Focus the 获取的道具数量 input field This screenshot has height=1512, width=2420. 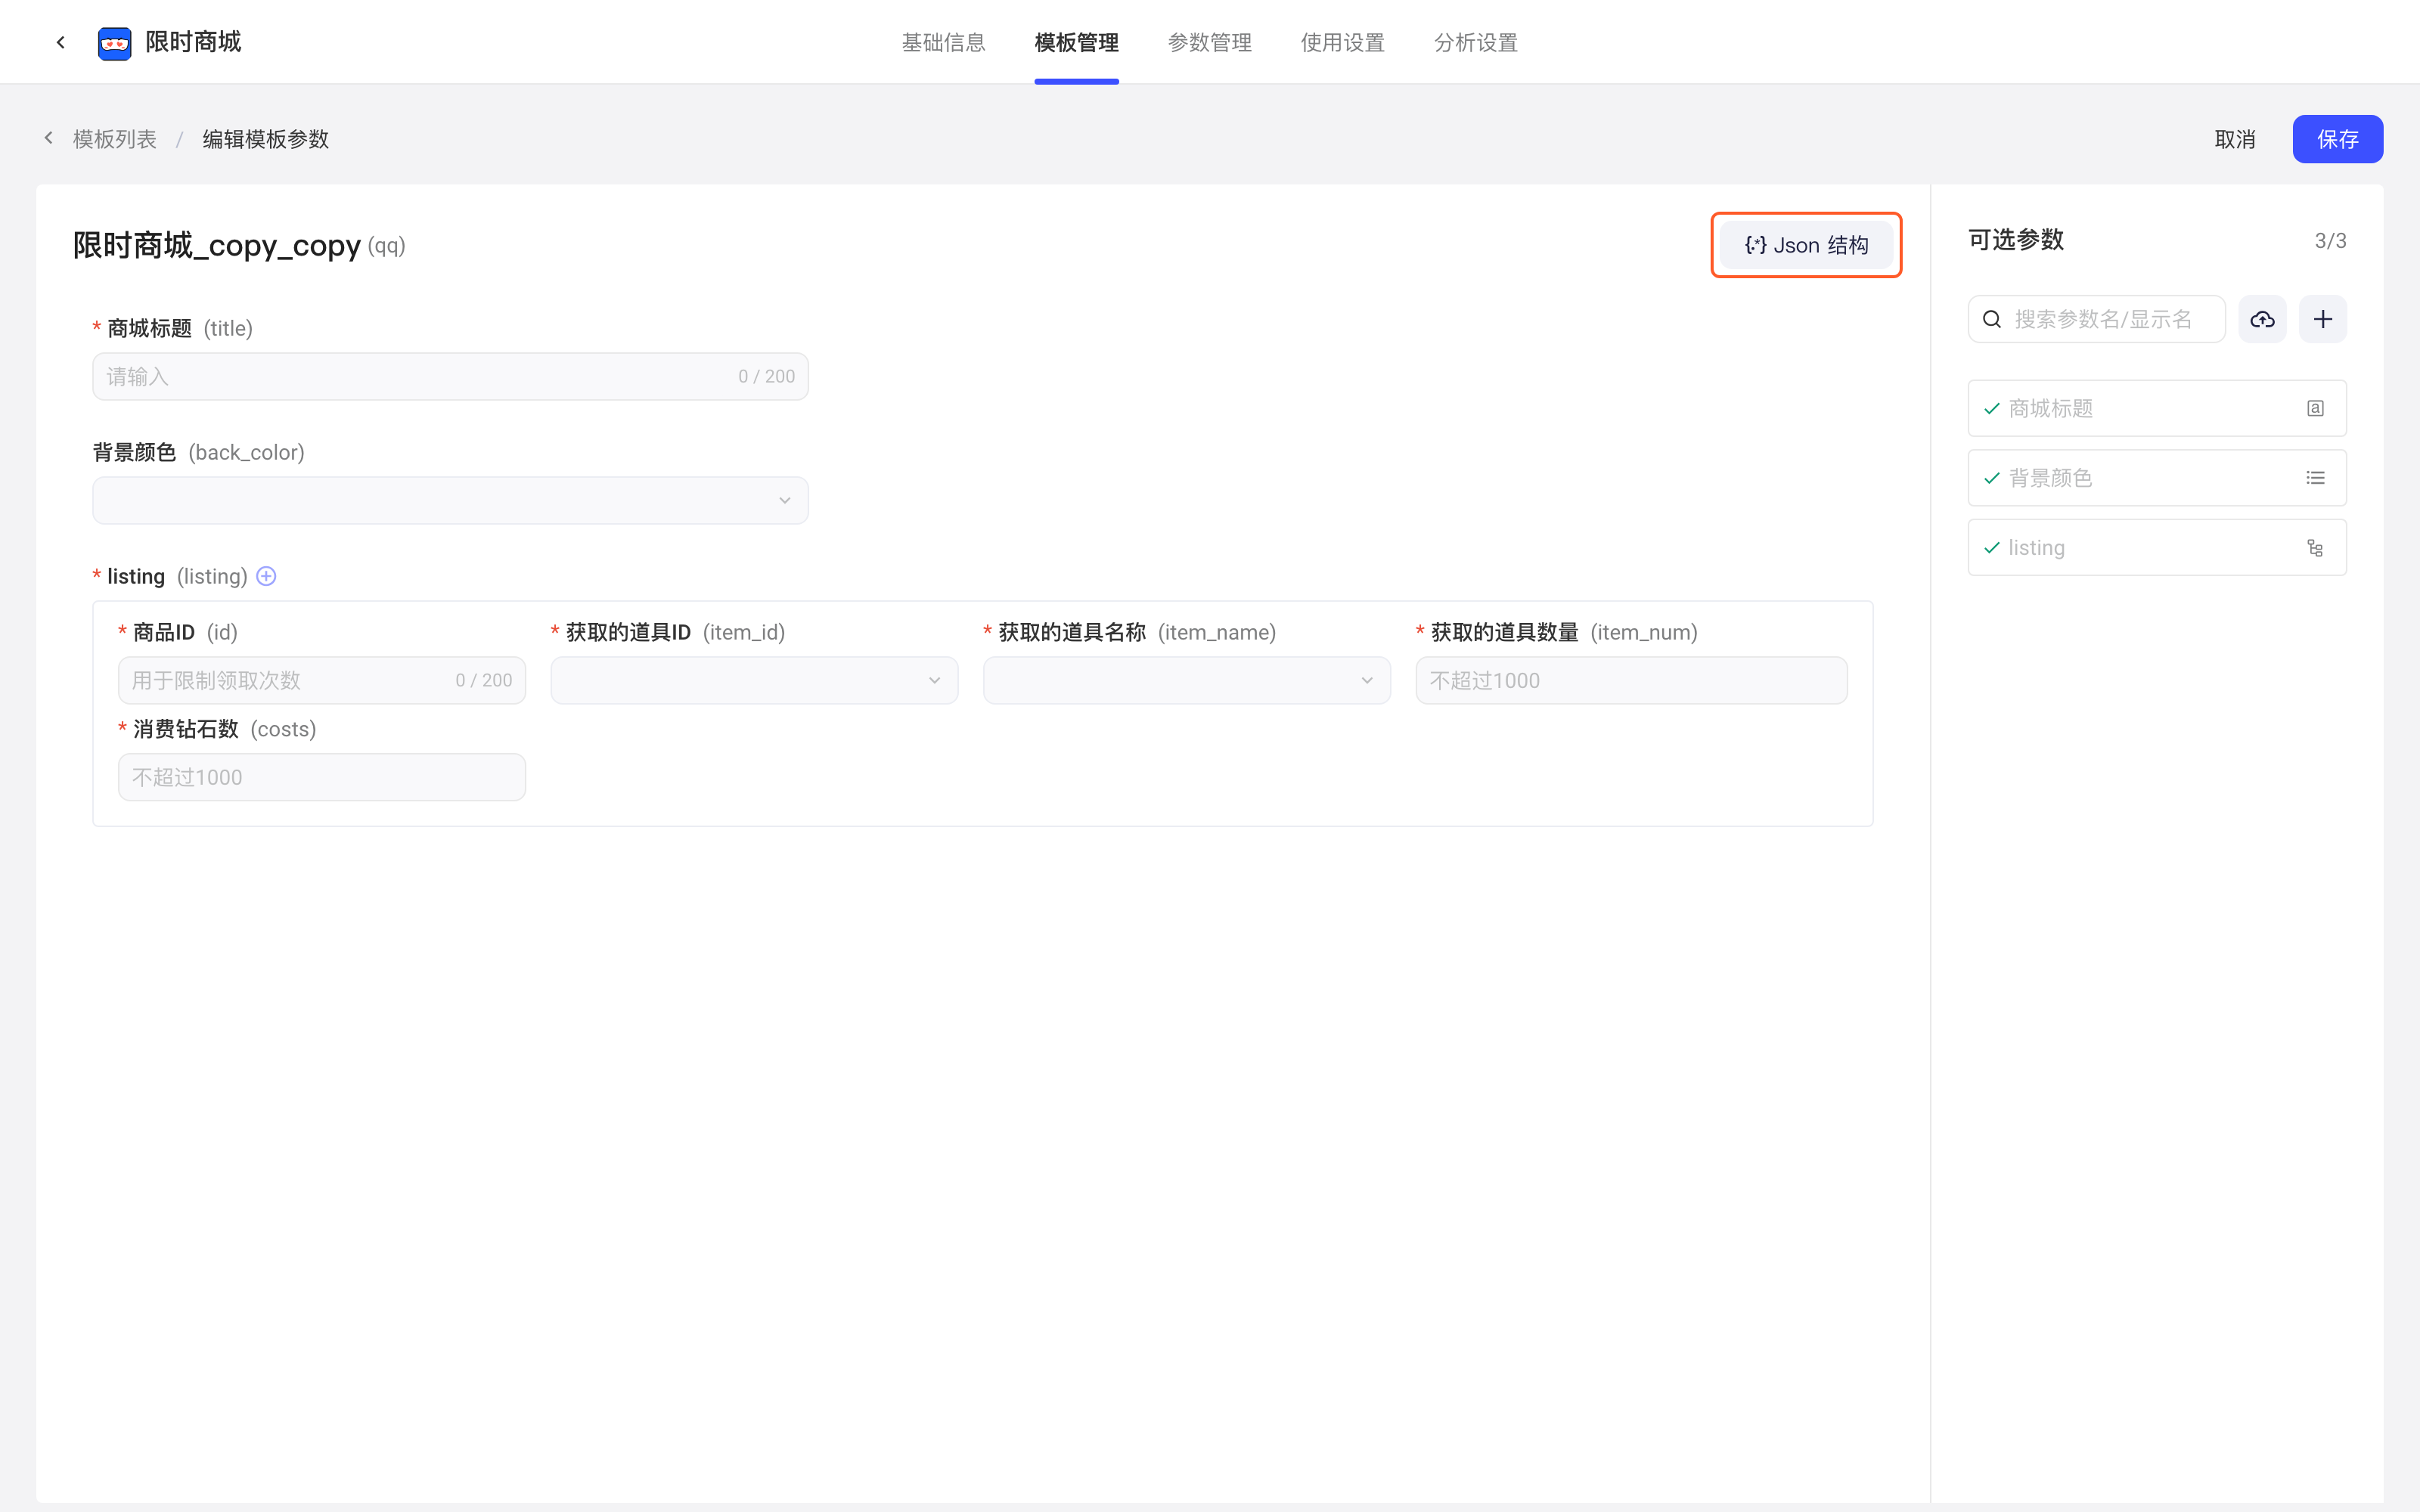(x=1631, y=680)
